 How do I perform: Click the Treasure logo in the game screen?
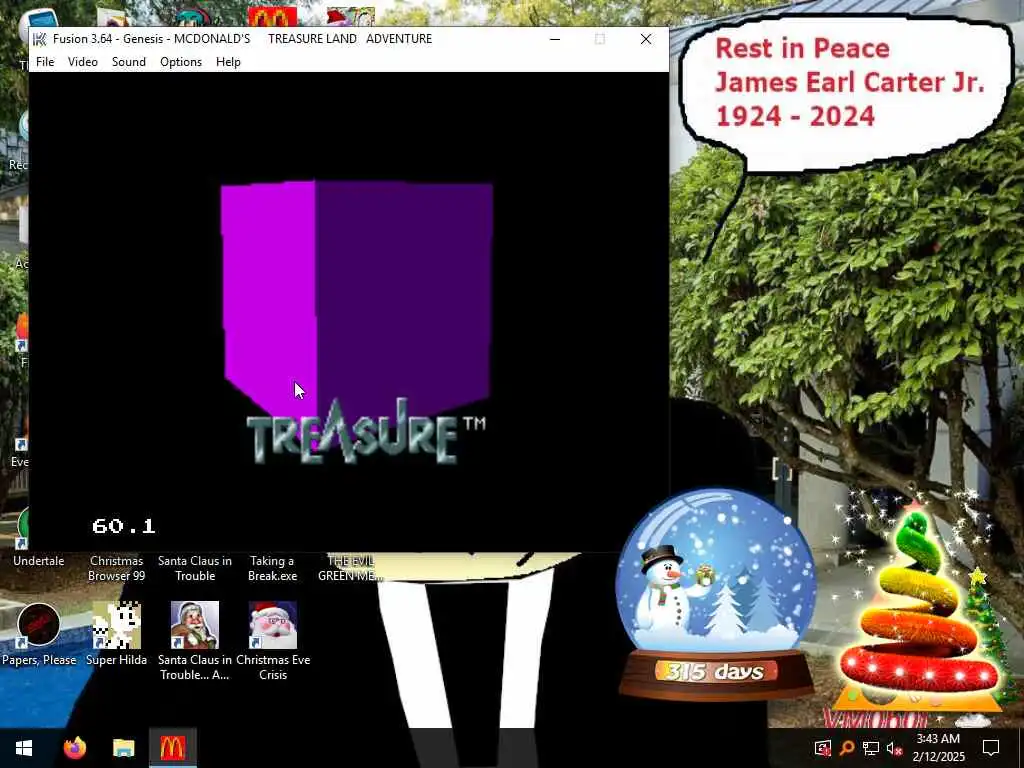[366, 432]
